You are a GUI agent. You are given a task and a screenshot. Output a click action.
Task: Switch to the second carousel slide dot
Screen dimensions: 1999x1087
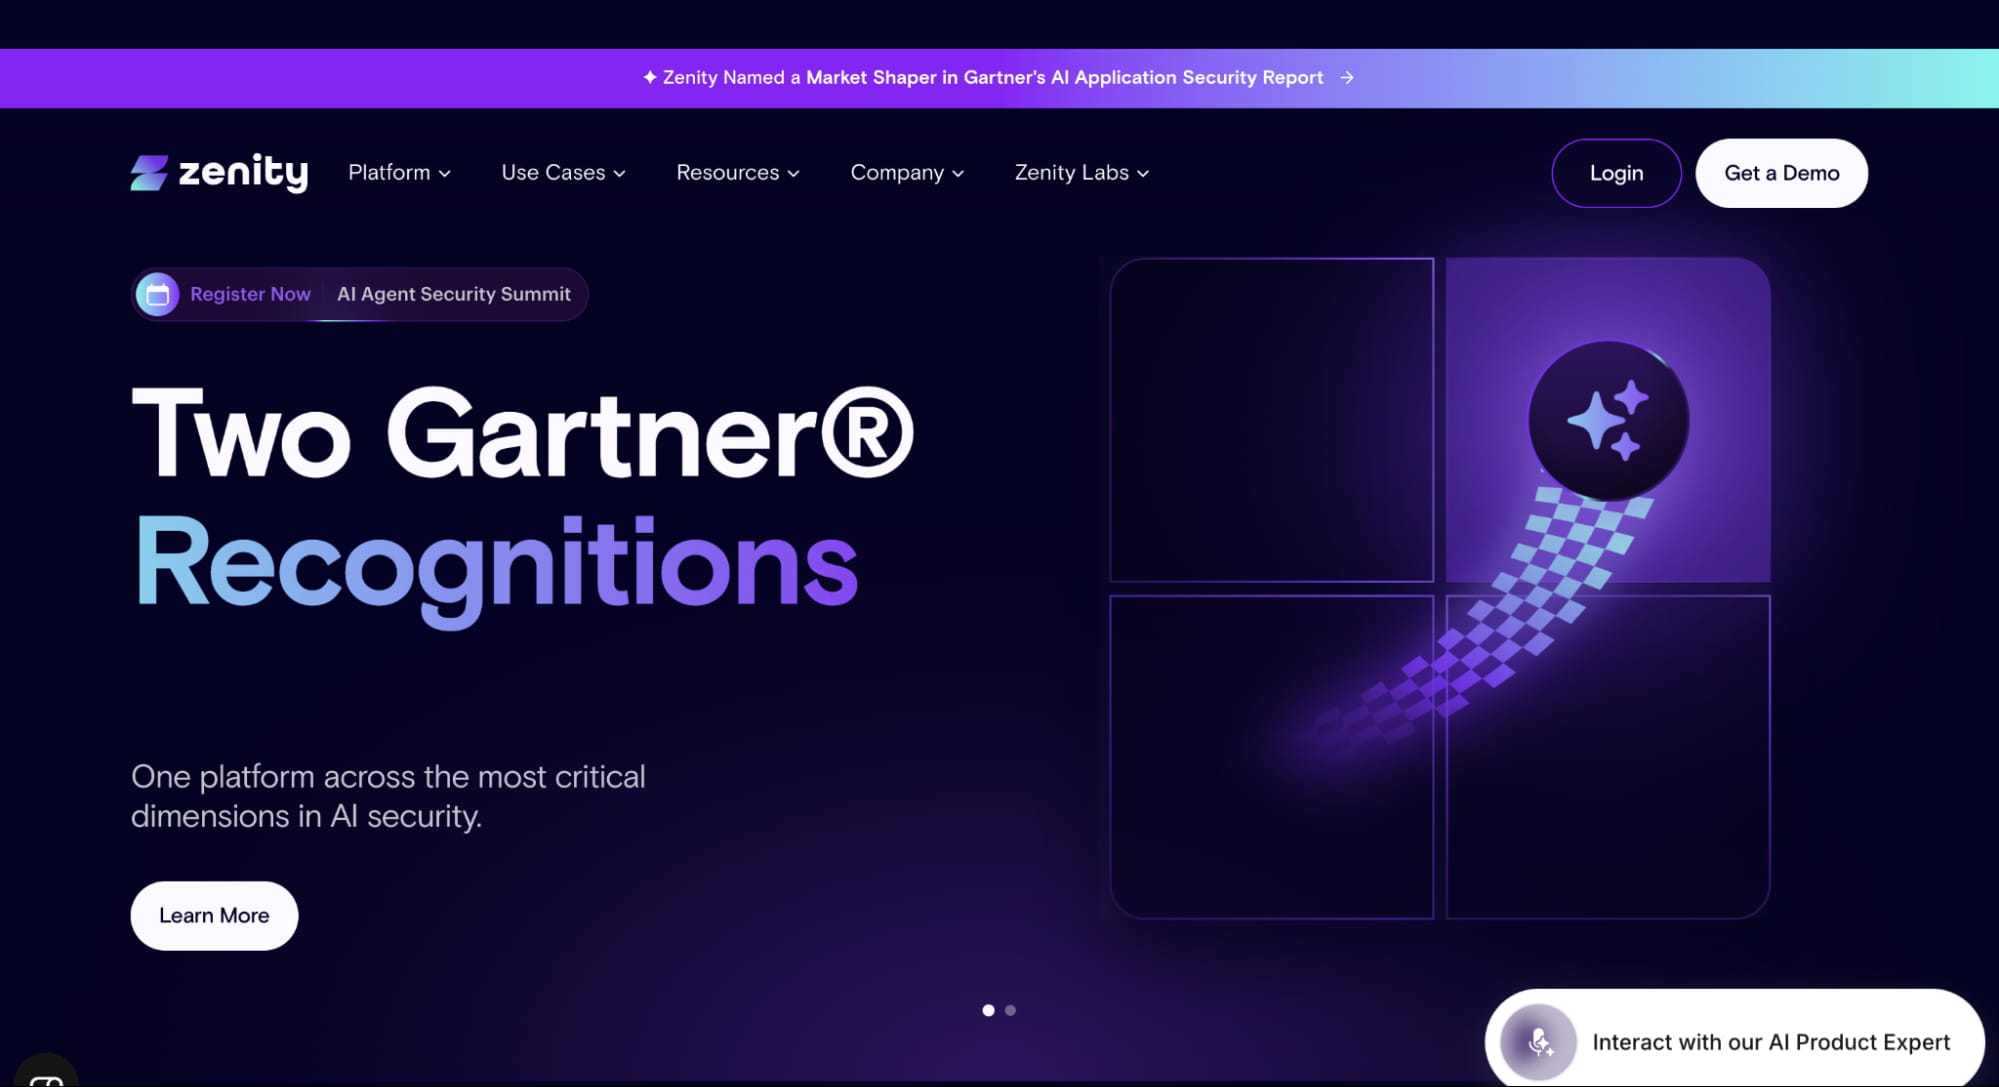tap(1010, 1010)
